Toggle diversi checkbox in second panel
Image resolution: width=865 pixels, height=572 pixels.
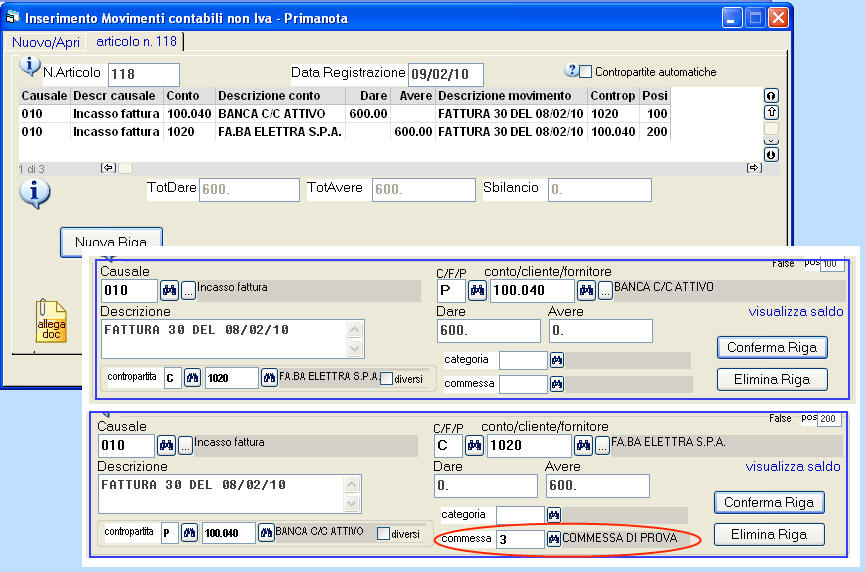[383, 534]
